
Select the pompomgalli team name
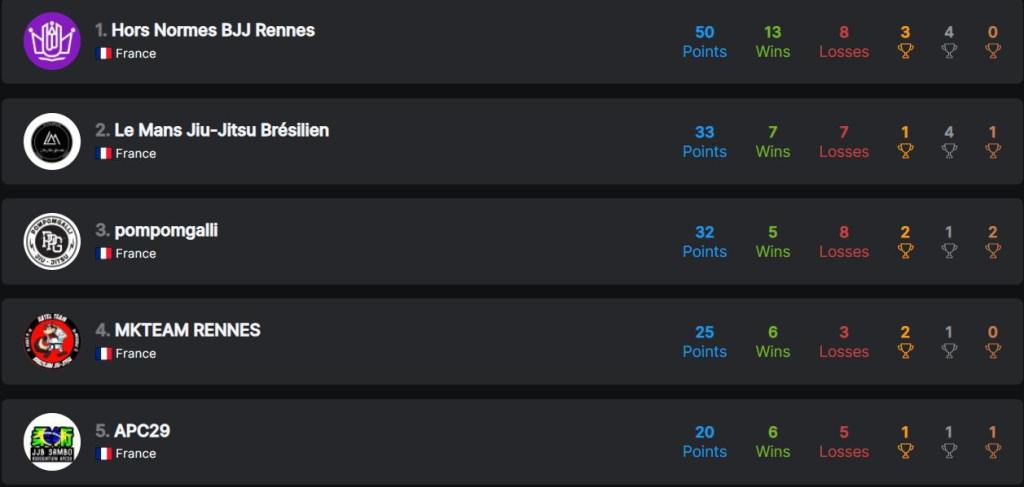pyautogui.click(x=166, y=230)
